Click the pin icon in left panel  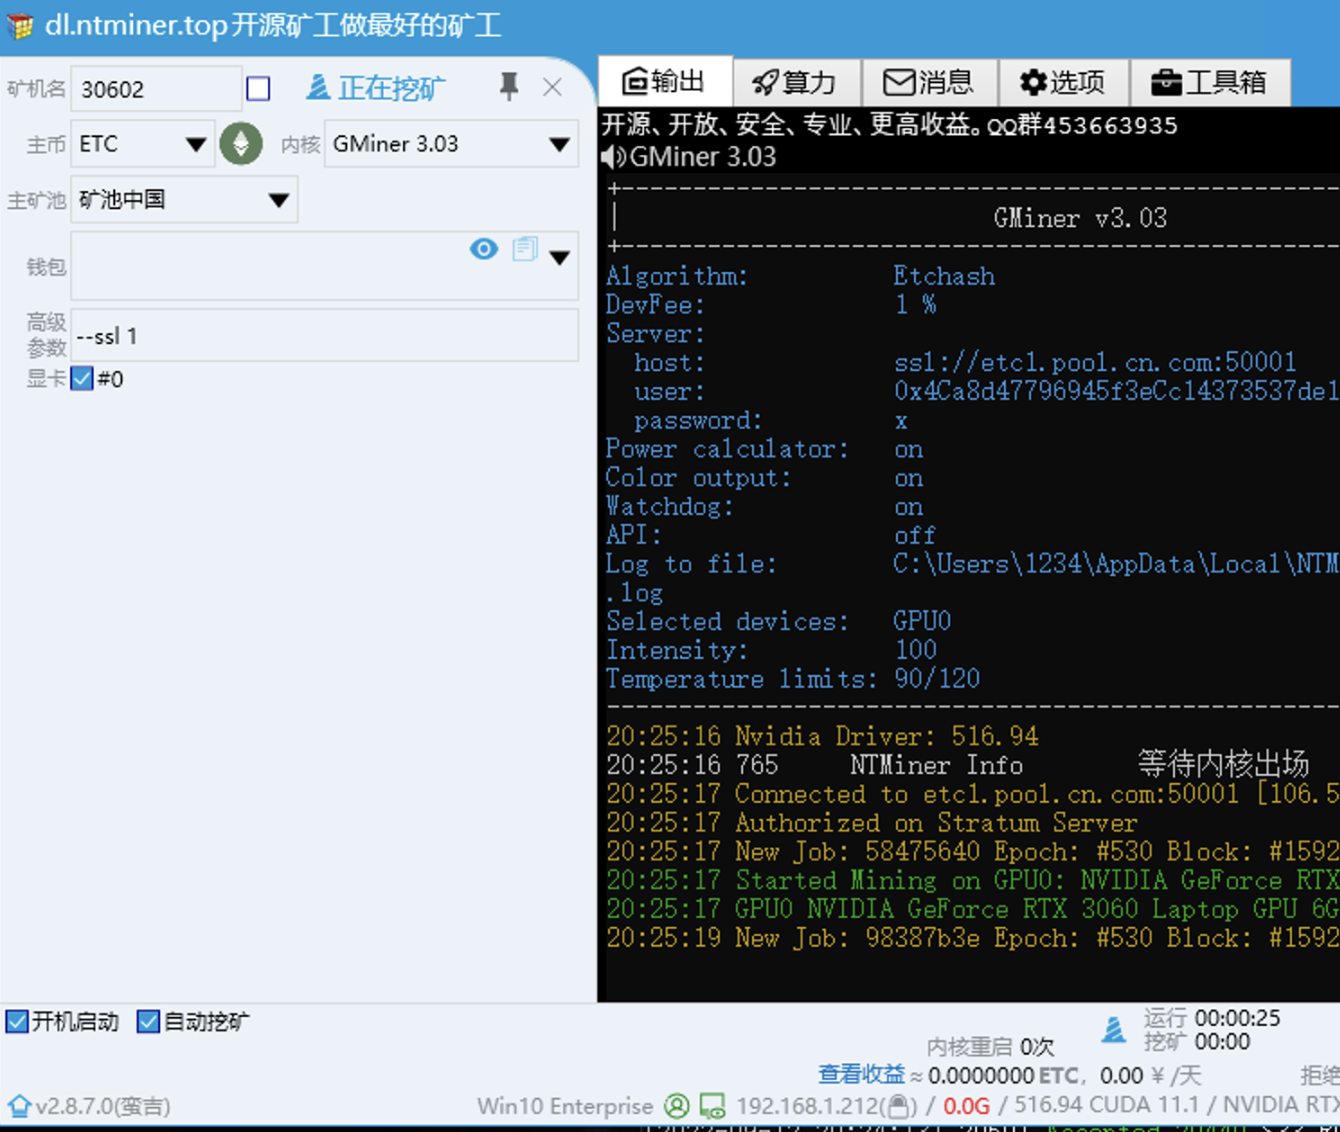pyautogui.click(x=509, y=88)
